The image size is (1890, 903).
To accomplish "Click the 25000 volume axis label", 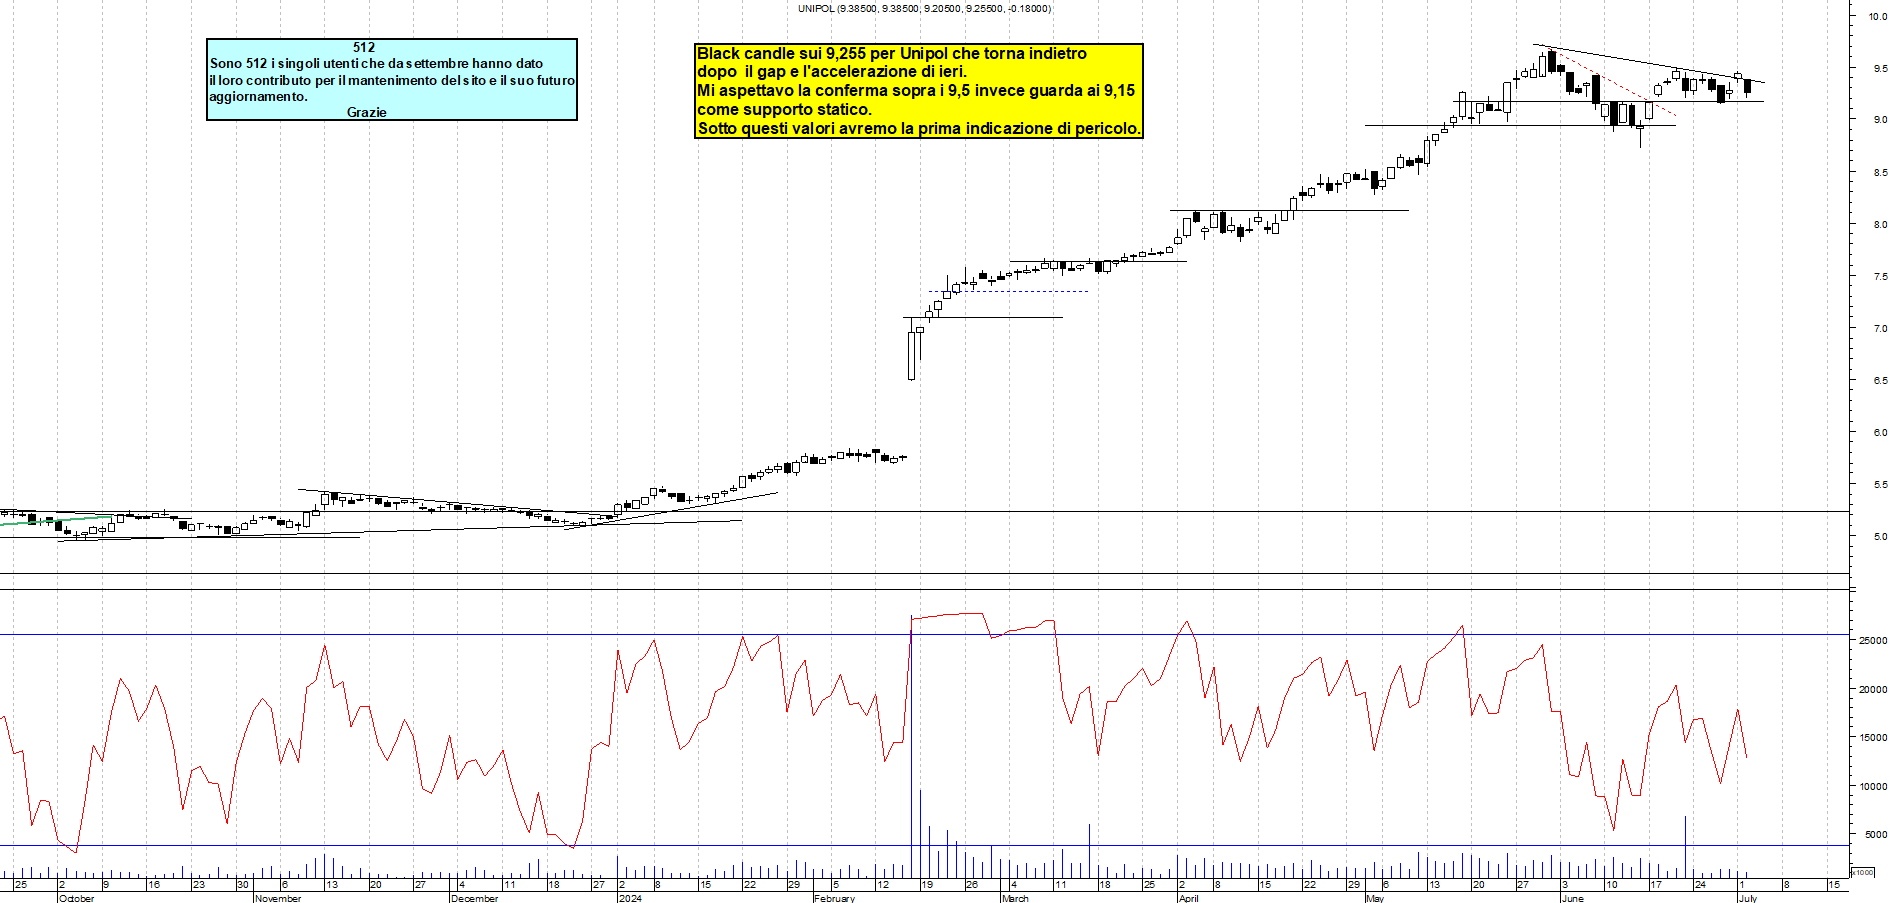I will click(x=1873, y=640).
